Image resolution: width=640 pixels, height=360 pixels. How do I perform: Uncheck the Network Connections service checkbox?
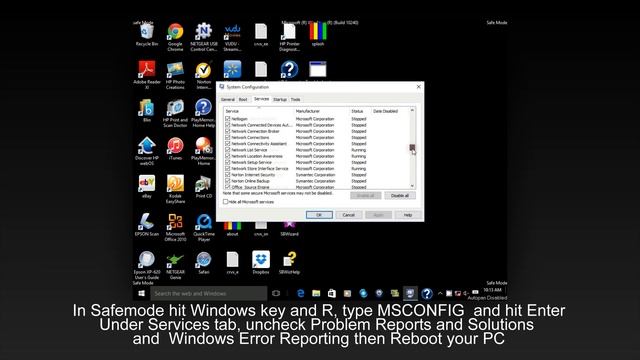click(x=227, y=138)
